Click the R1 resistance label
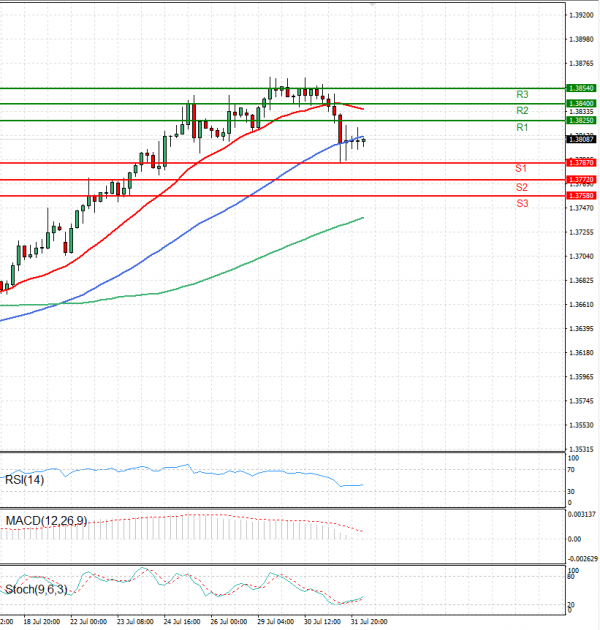The image size is (600, 630). point(522,127)
